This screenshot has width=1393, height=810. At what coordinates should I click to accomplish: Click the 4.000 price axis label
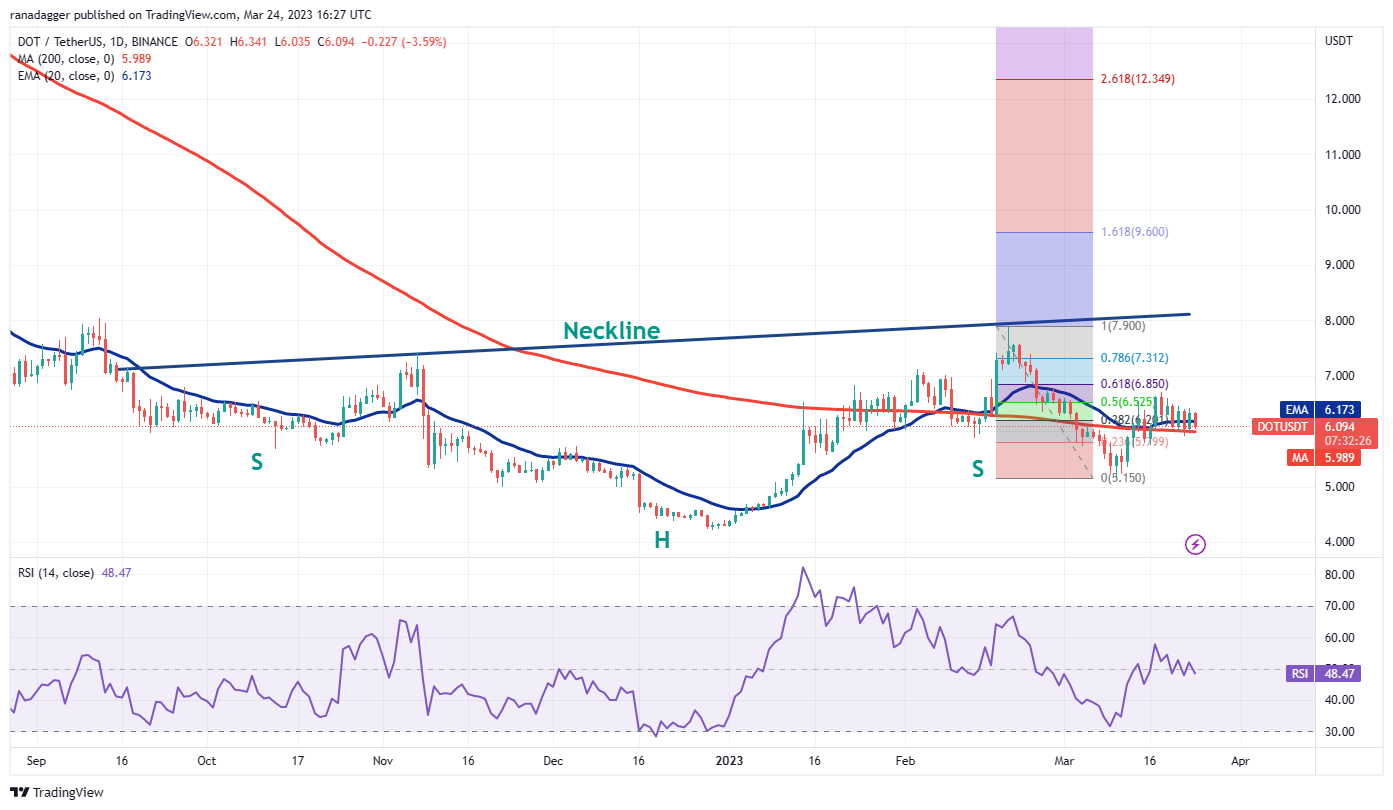click(x=1341, y=542)
